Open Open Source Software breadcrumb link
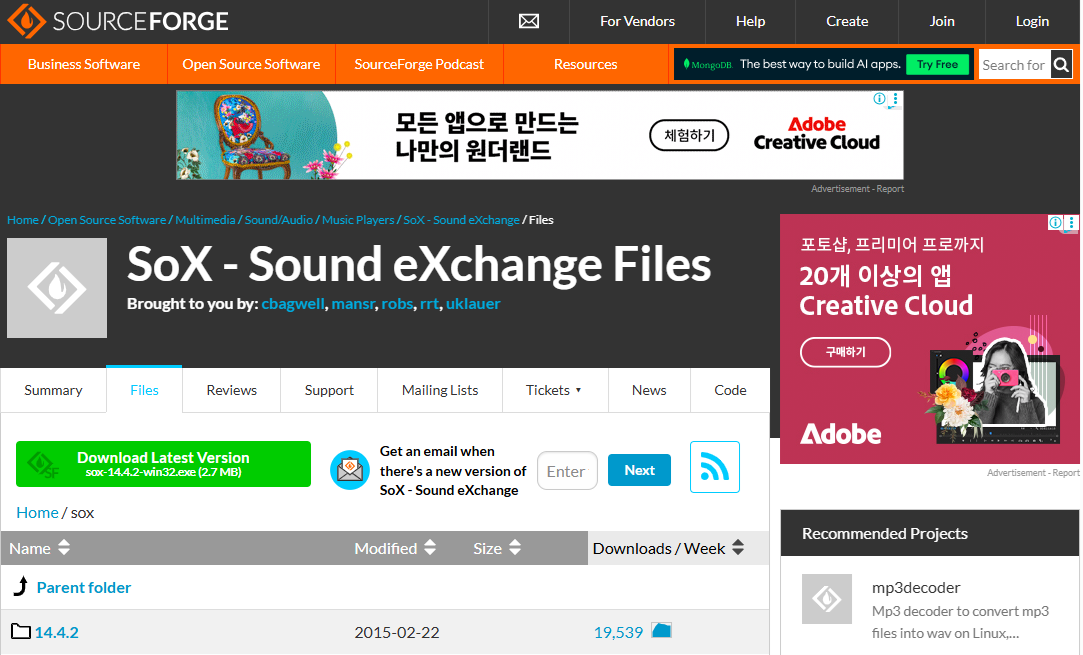This screenshot has width=1083, height=655. tap(107, 220)
